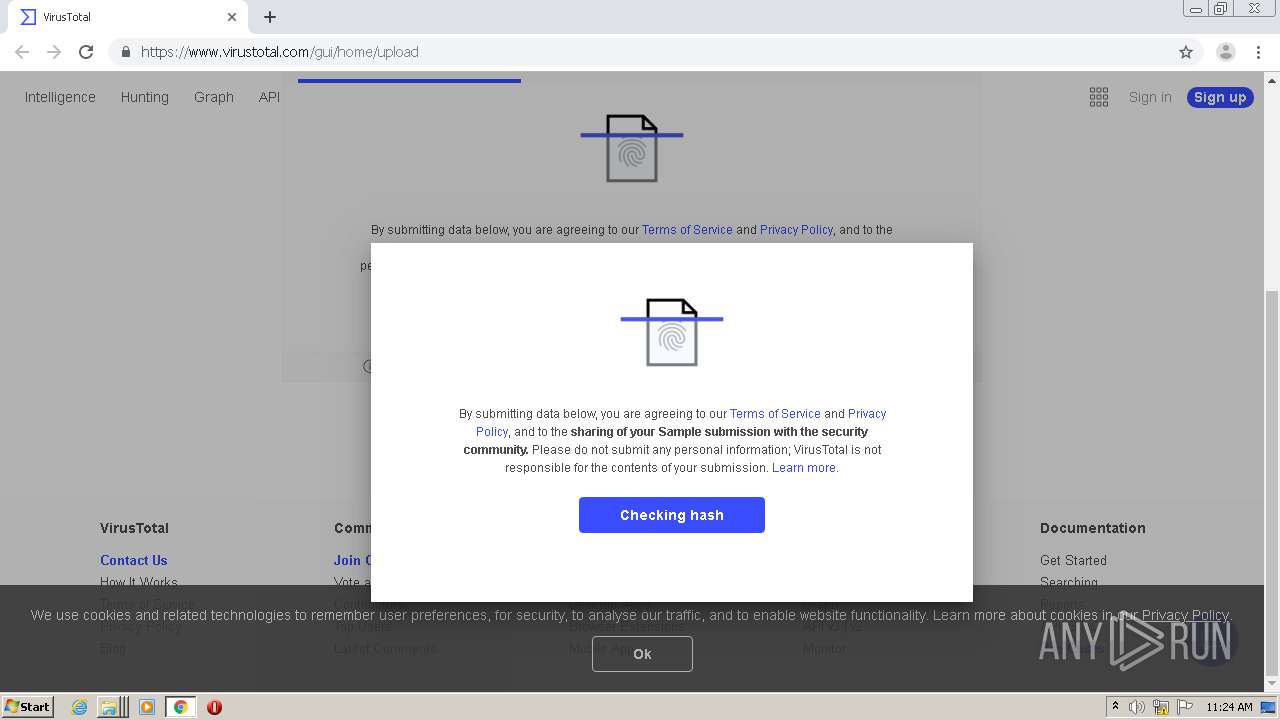Open the Windows Start menu
The image size is (1280, 720).
point(28,707)
